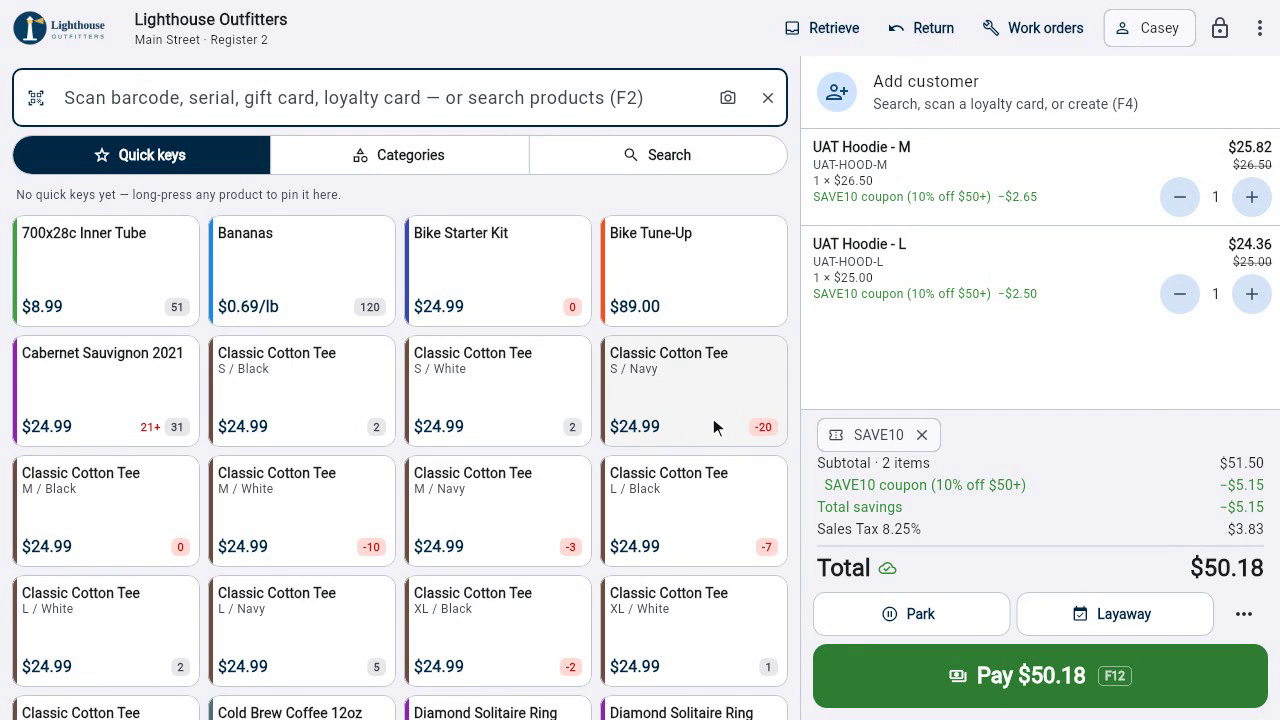Put the sale on Layaway

1115,614
